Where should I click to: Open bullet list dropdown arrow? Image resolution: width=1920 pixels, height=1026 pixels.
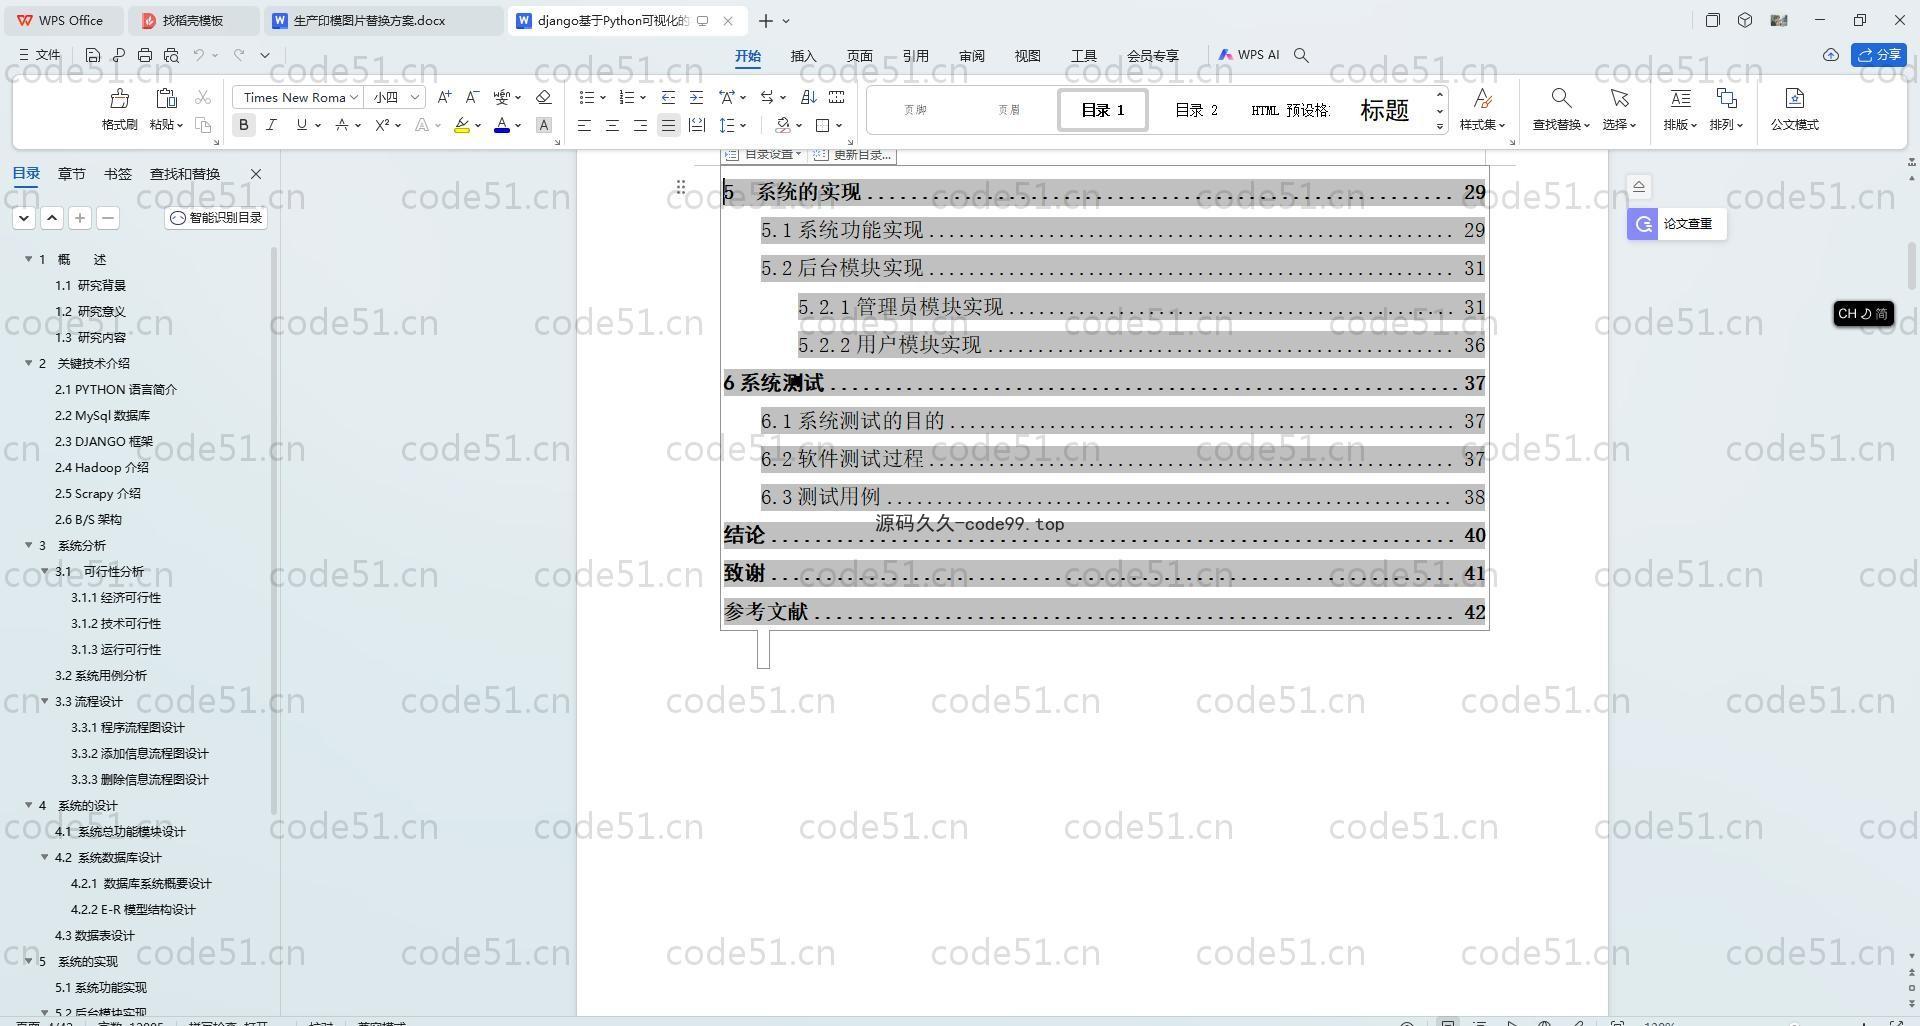point(603,97)
